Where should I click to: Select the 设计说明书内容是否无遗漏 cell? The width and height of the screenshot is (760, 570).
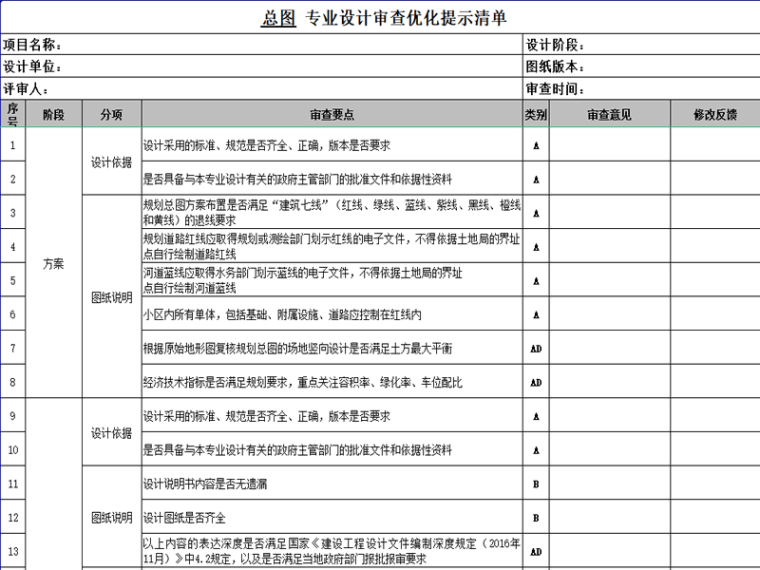[331, 484]
